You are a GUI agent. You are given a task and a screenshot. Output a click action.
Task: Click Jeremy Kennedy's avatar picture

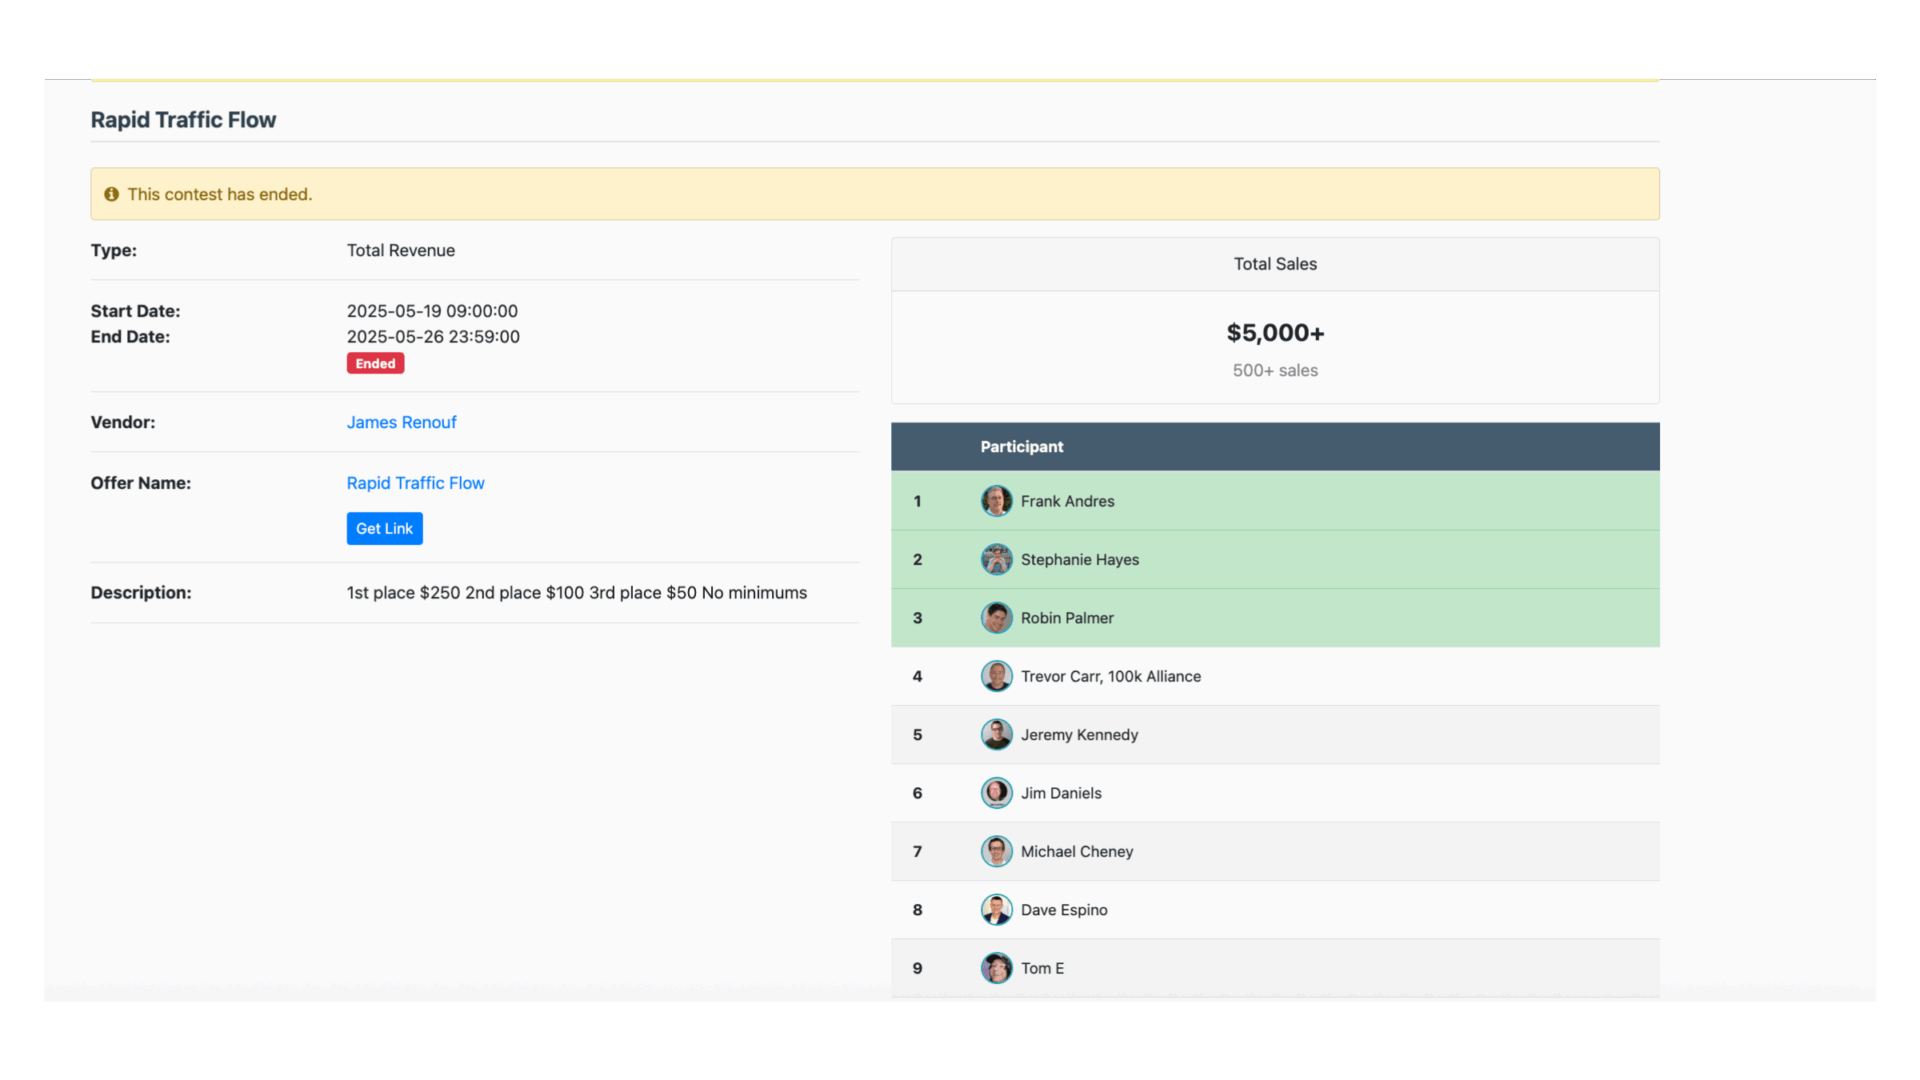pos(996,734)
